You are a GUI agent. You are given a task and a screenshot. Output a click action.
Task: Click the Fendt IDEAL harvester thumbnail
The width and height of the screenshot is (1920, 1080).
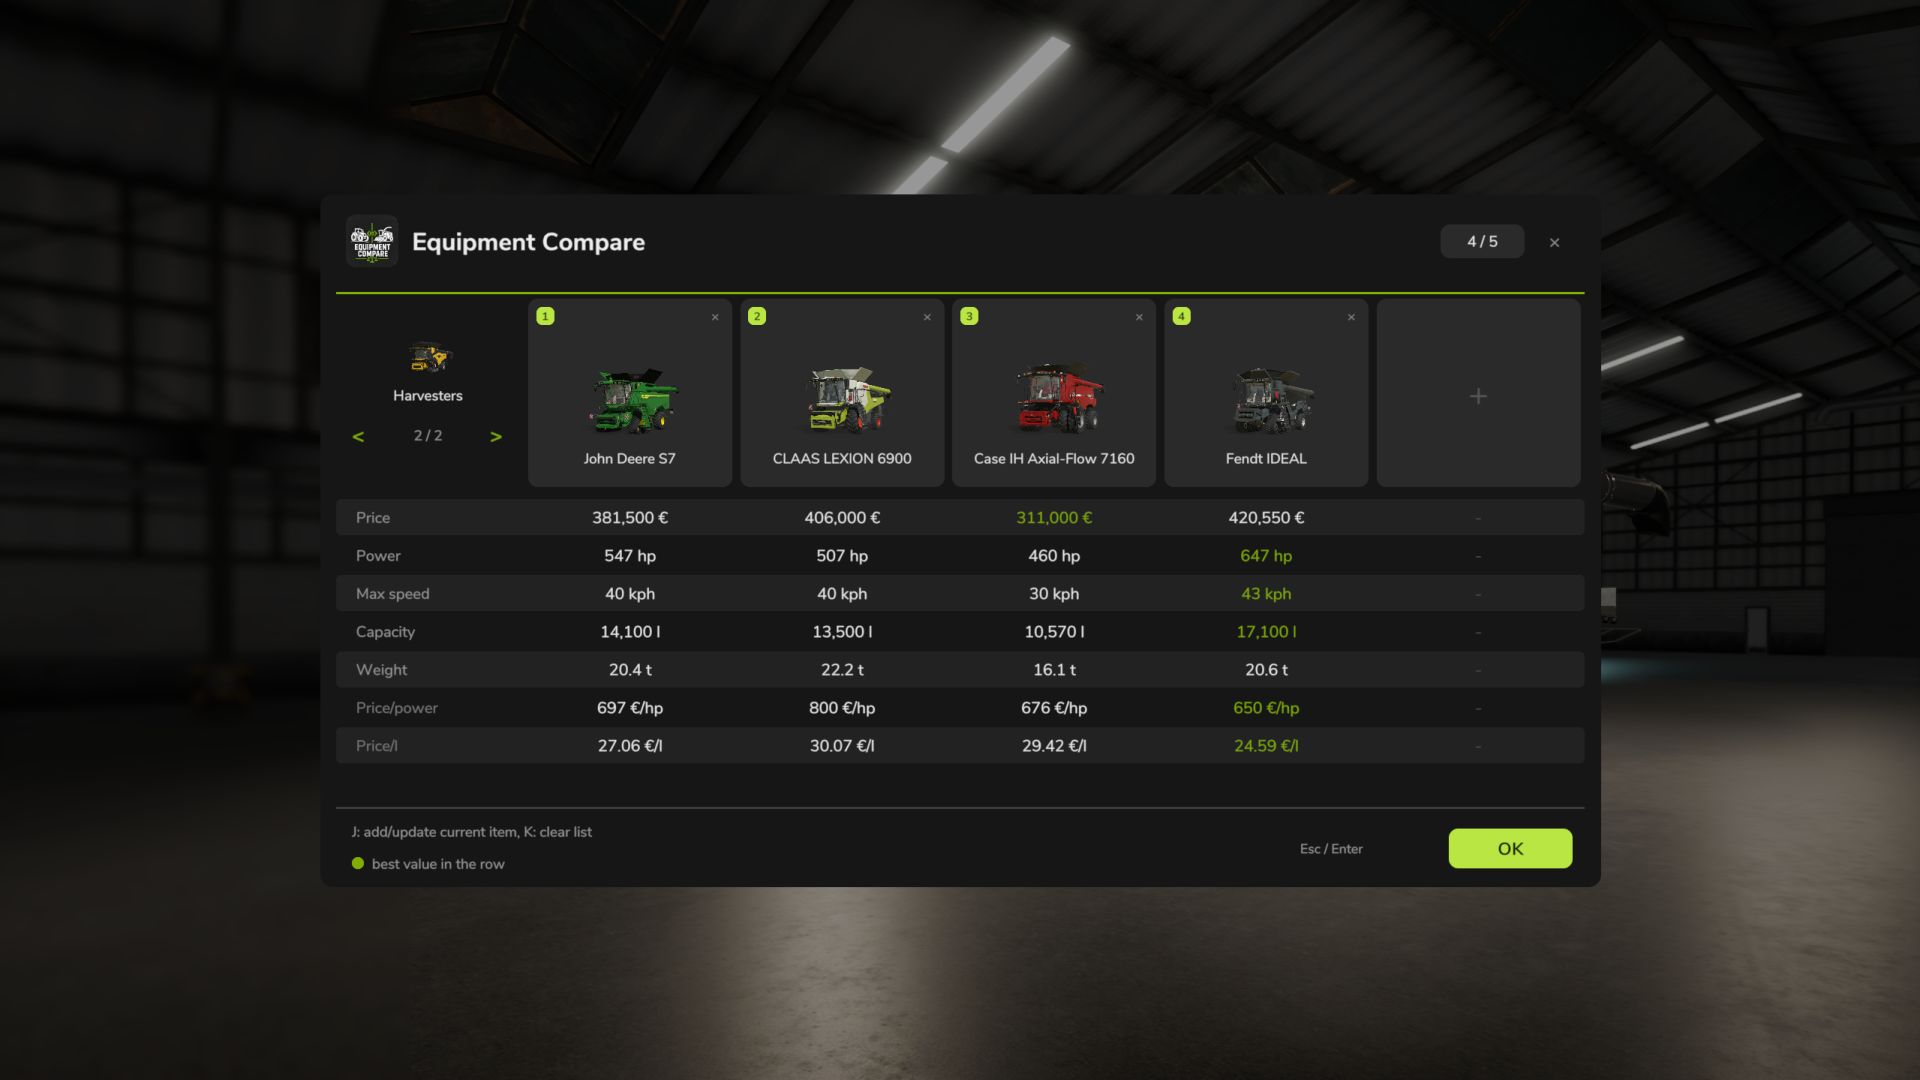tap(1272, 399)
